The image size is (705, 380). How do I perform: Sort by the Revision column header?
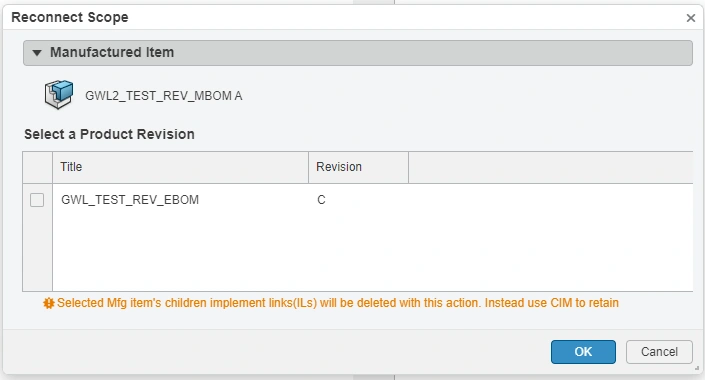click(358, 167)
